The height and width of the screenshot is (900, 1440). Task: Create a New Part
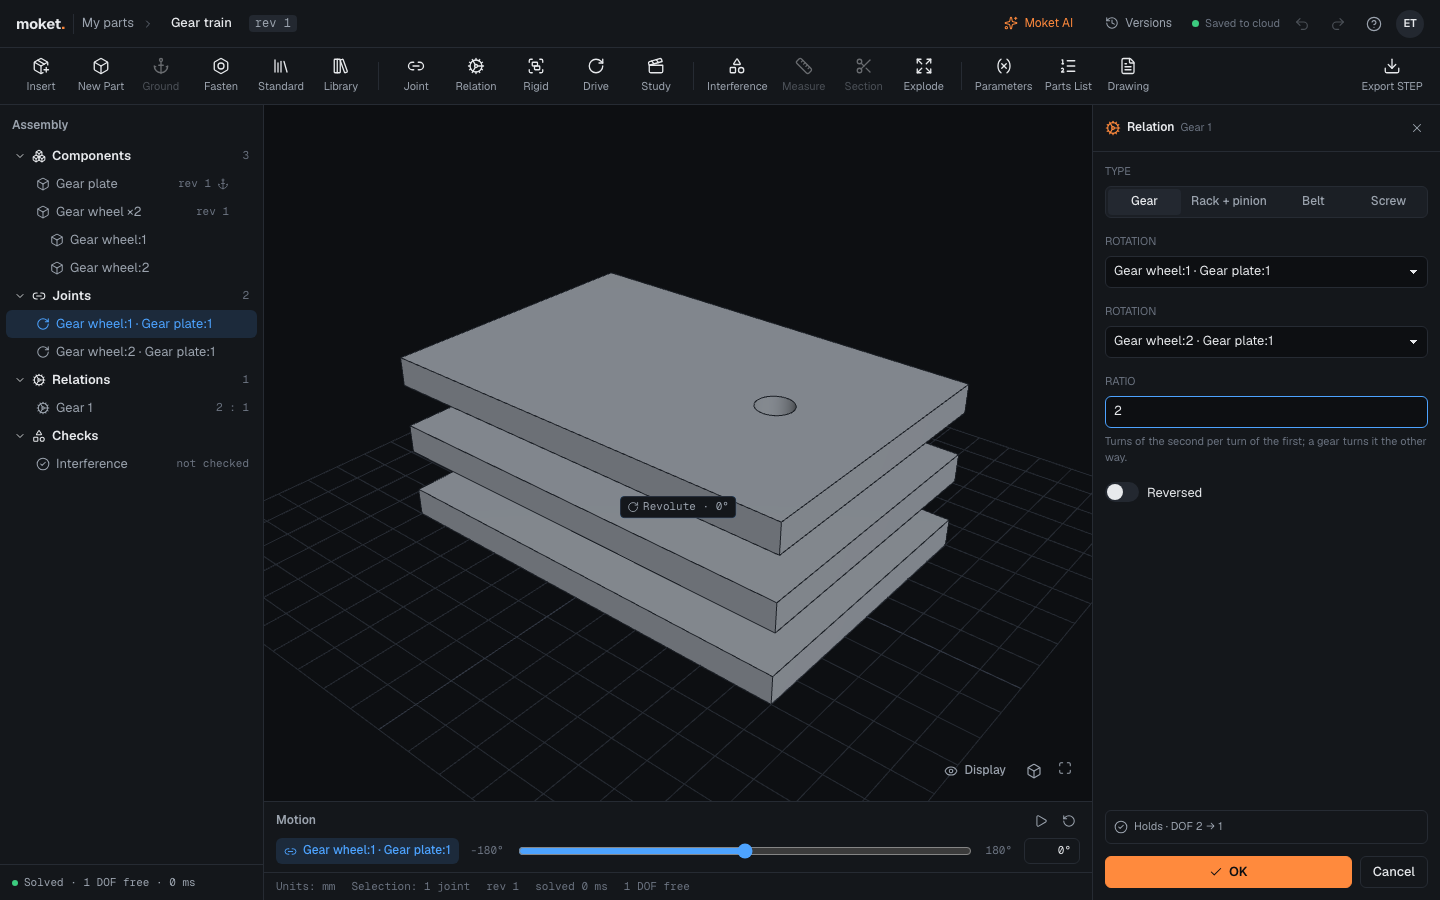(x=101, y=75)
